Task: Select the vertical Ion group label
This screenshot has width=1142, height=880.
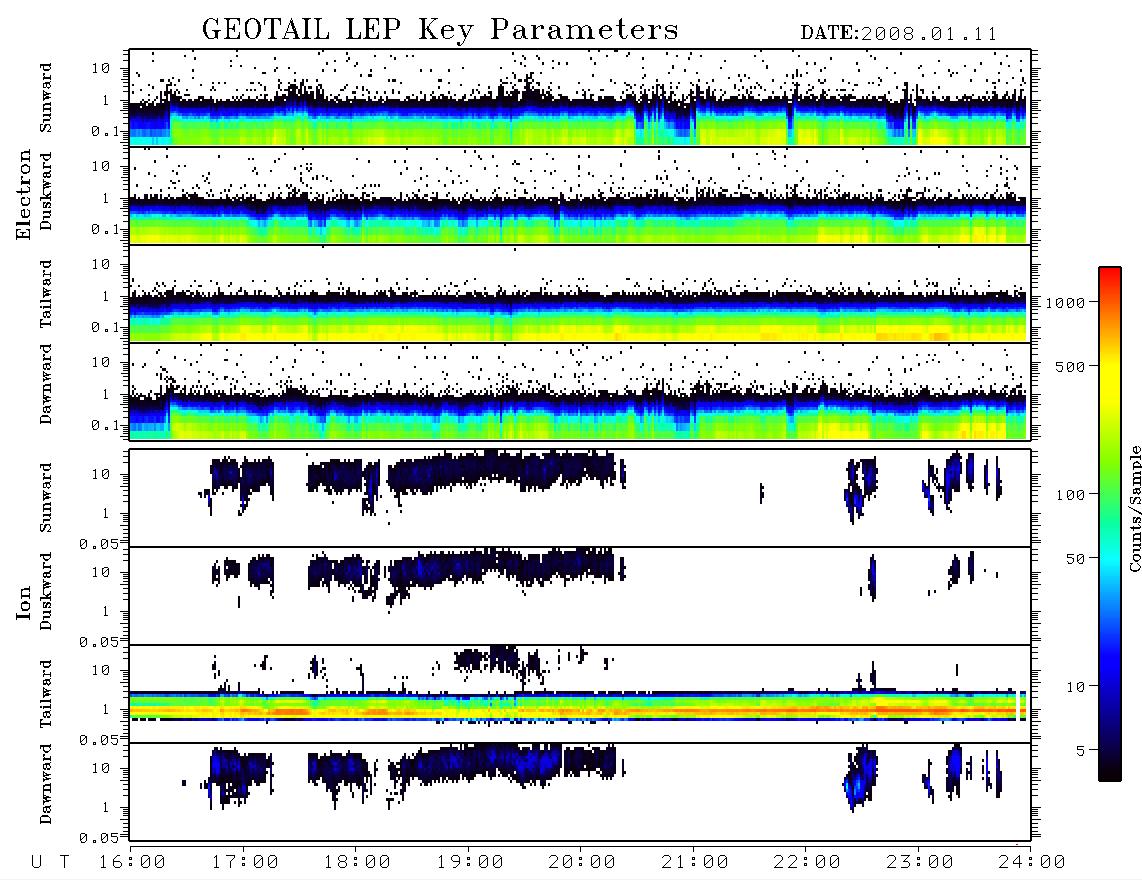Action: point(23,603)
